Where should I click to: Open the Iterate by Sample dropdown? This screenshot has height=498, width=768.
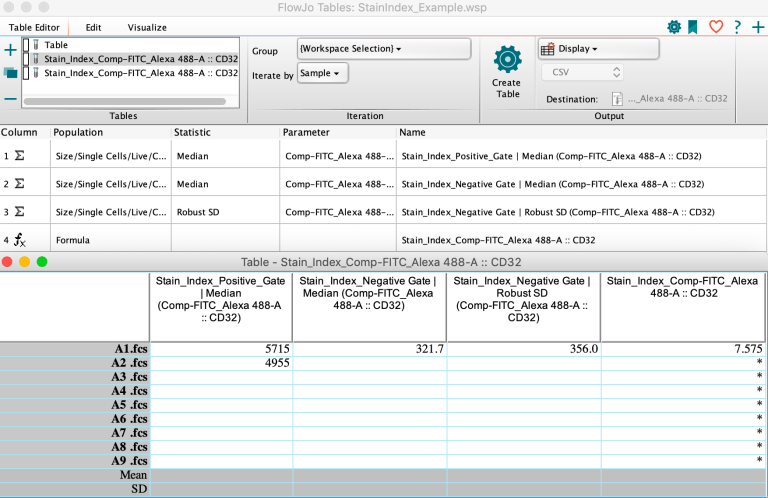point(322,73)
